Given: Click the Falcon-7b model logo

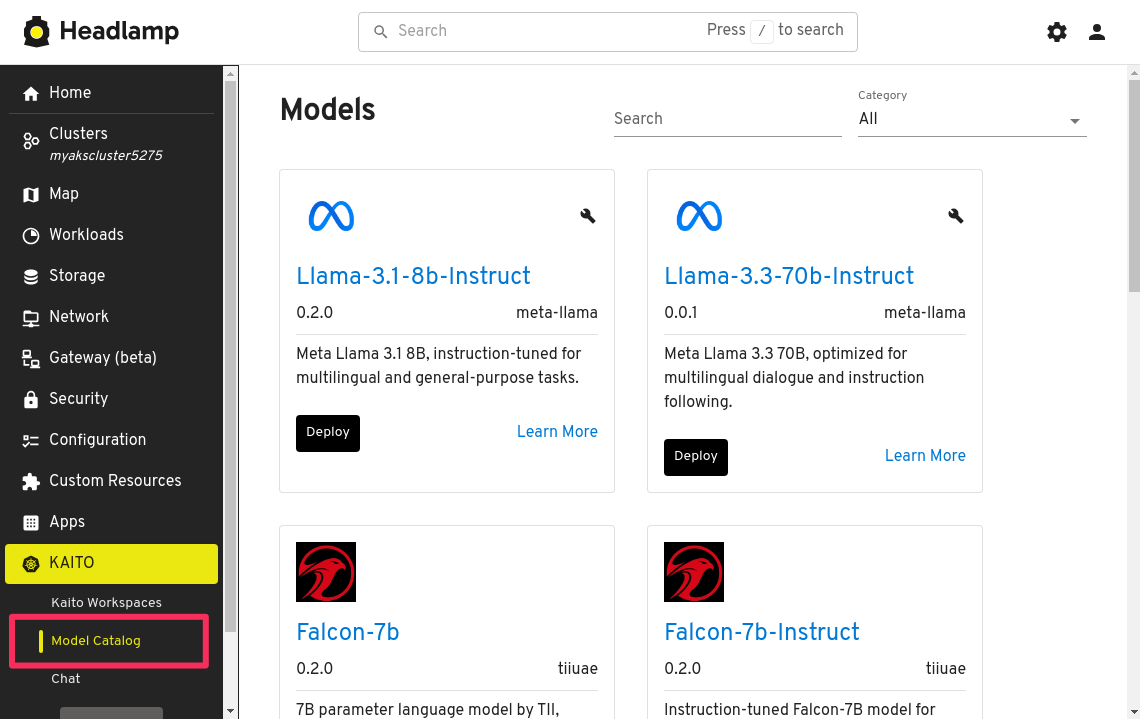Looking at the screenshot, I should point(326,572).
